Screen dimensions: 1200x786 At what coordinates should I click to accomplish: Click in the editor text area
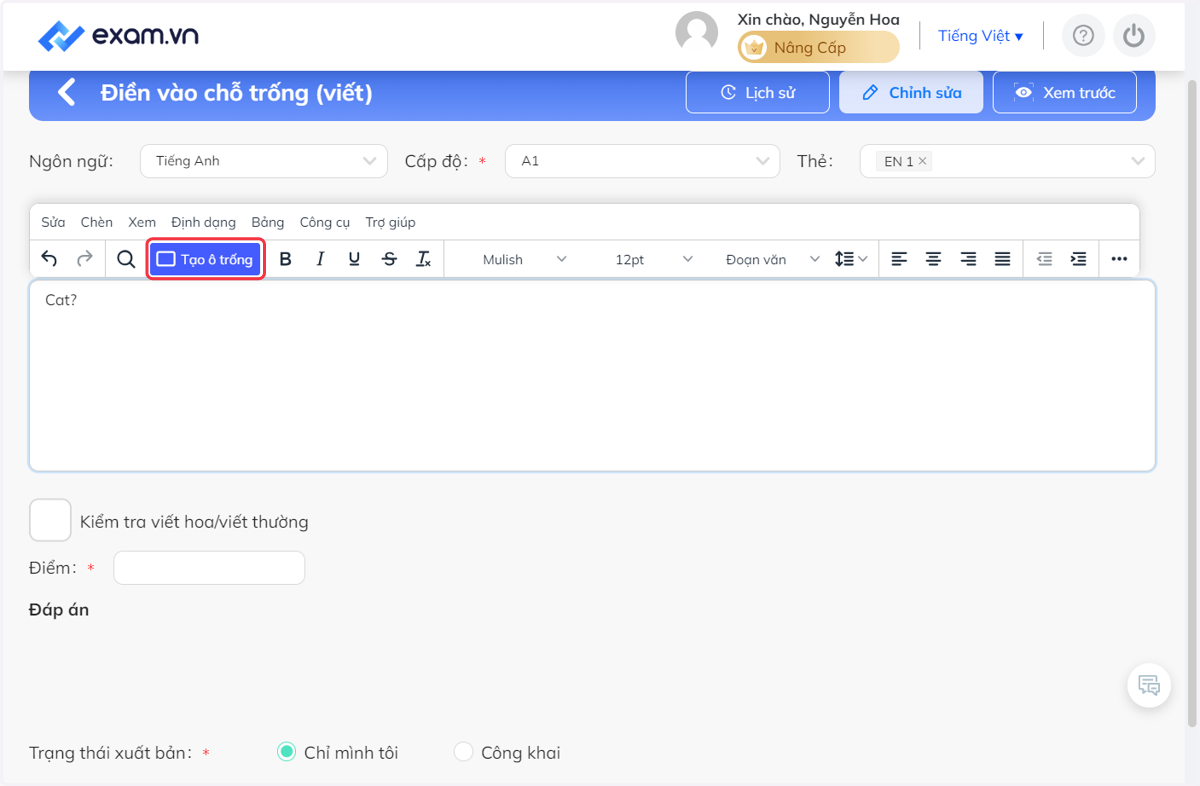(592, 376)
